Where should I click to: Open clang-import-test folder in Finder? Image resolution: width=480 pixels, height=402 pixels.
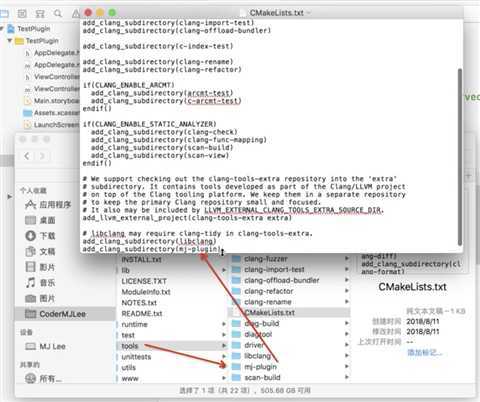click(274, 269)
